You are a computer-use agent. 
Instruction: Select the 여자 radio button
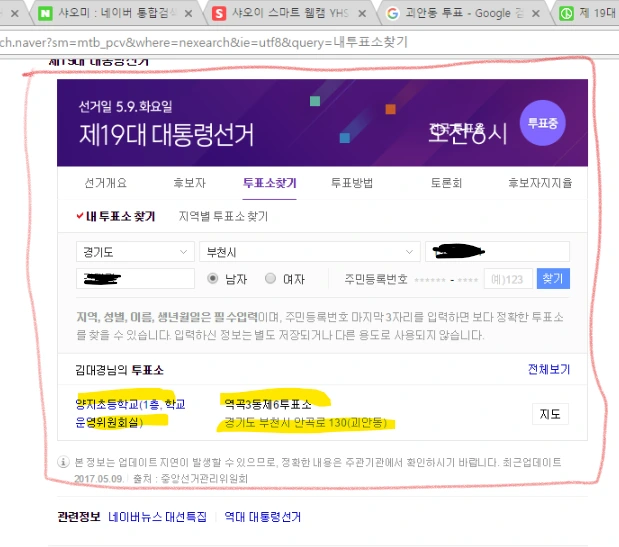270,279
